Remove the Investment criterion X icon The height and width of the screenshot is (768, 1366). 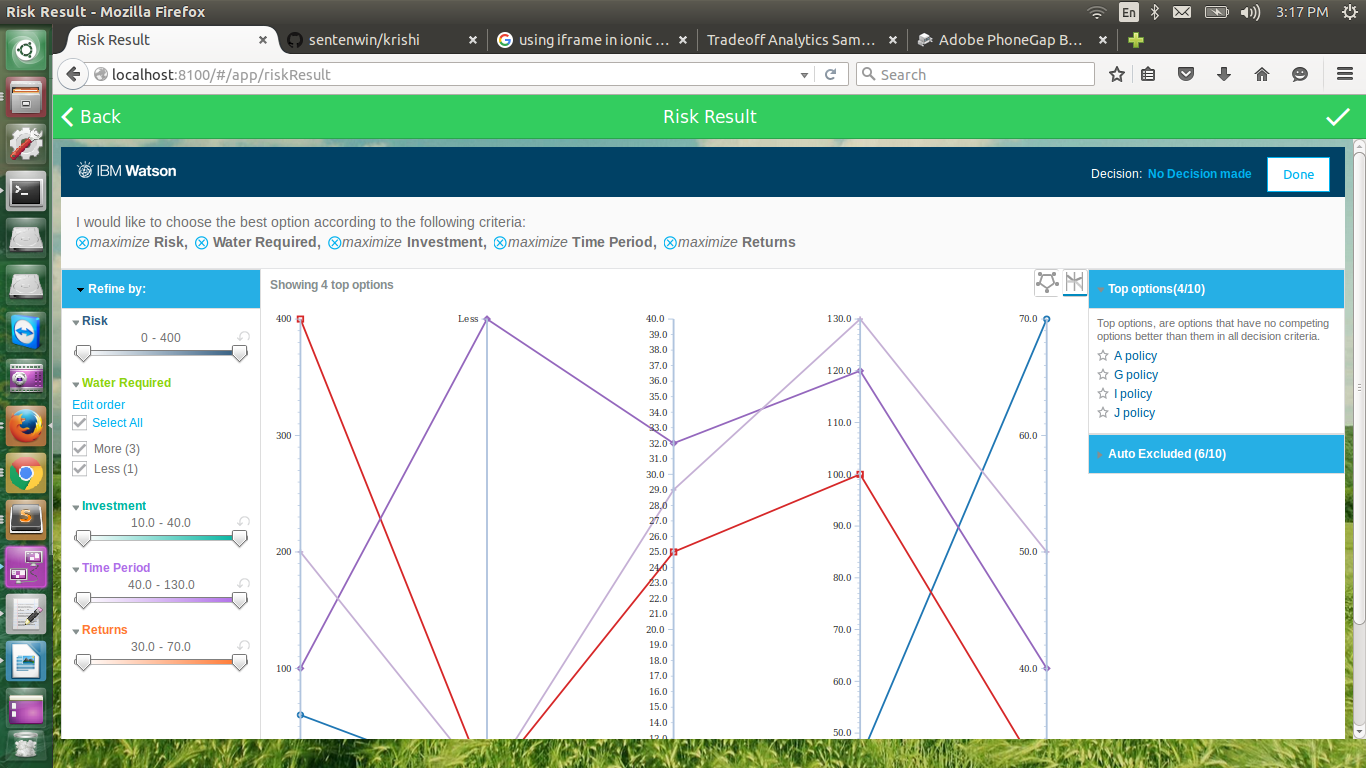coord(335,243)
